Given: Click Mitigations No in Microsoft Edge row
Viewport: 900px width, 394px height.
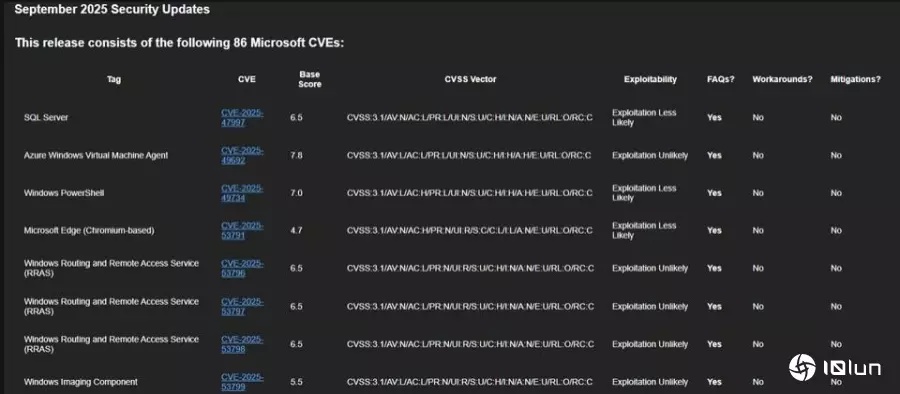Looking at the screenshot, I should [836, 230].
